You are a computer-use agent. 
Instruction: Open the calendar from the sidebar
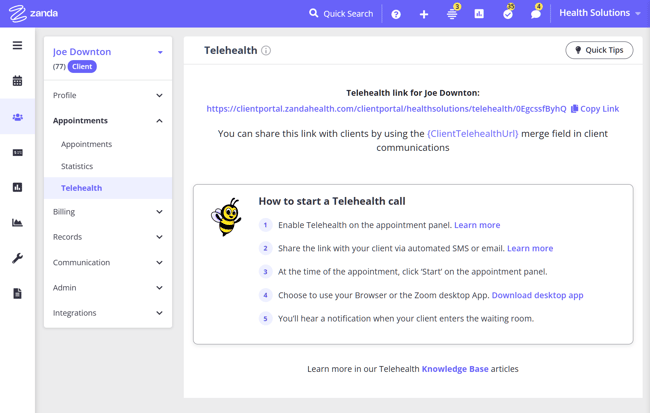17,81
